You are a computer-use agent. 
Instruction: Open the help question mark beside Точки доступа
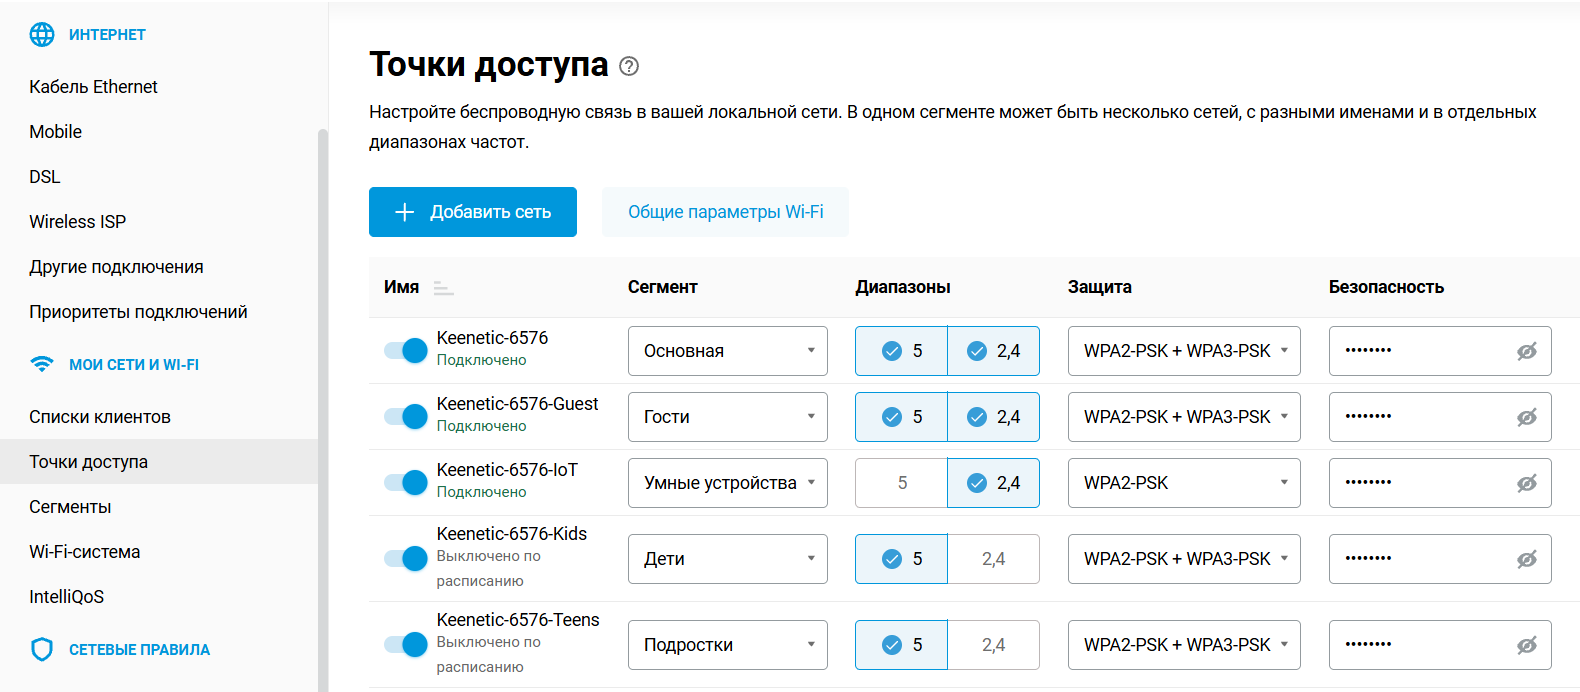point(629,66)
